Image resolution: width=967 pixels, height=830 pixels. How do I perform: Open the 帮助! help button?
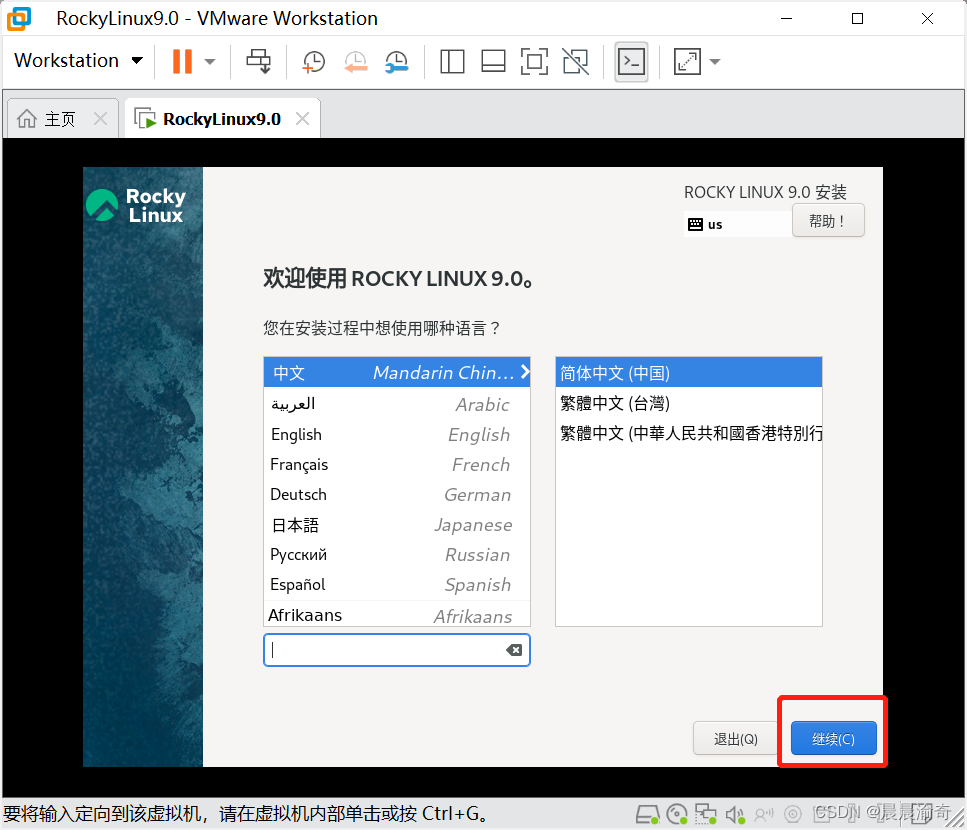pos(828,221)
